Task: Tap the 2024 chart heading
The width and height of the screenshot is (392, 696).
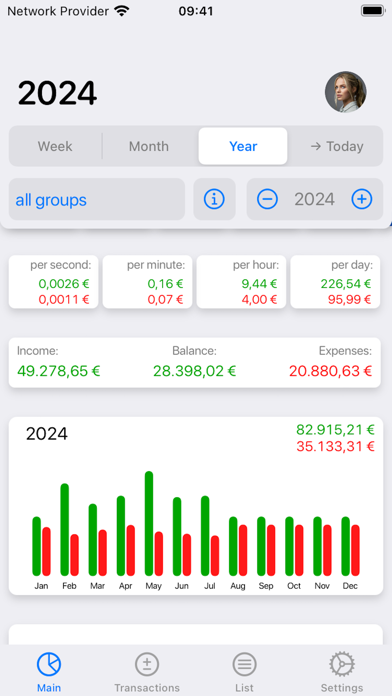Action: (x=47, y=434)
